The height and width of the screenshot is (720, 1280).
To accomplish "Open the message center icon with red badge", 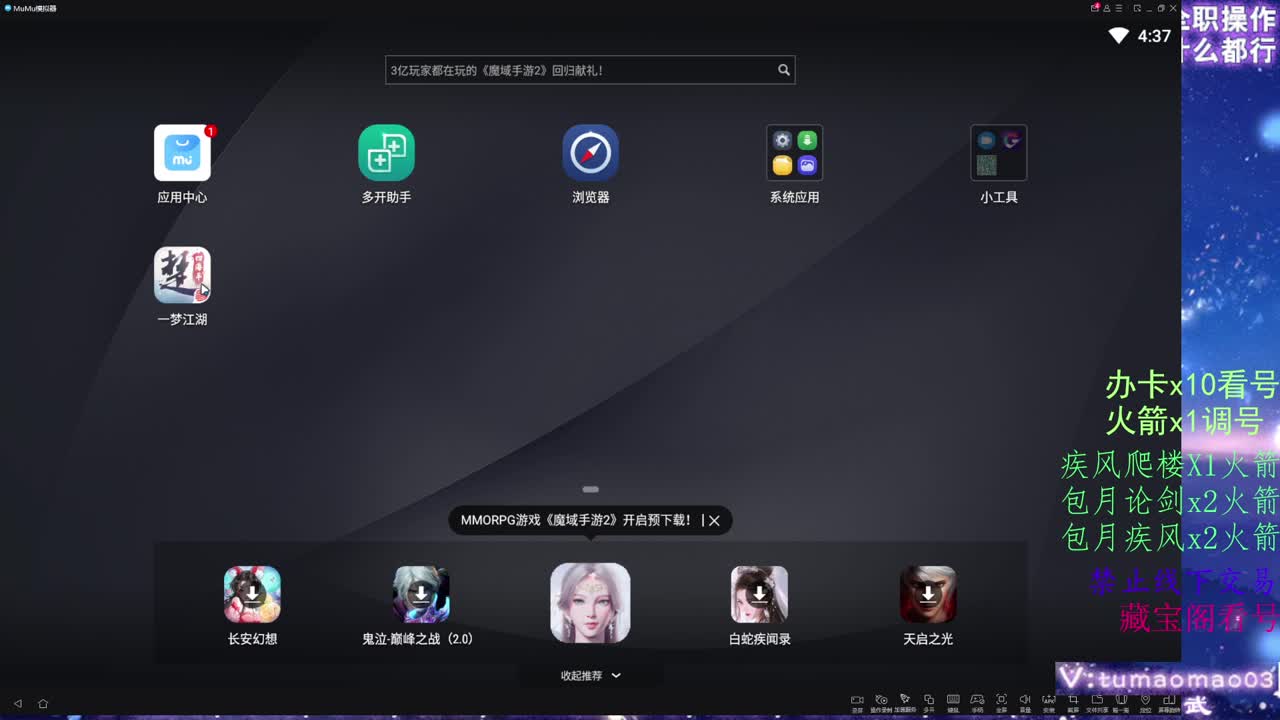I will [1095, 8].
